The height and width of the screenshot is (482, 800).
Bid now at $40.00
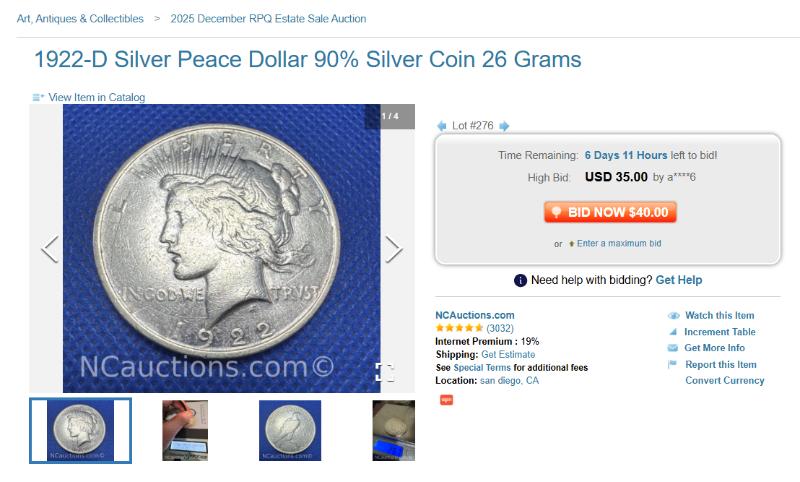tap(610, 212)
